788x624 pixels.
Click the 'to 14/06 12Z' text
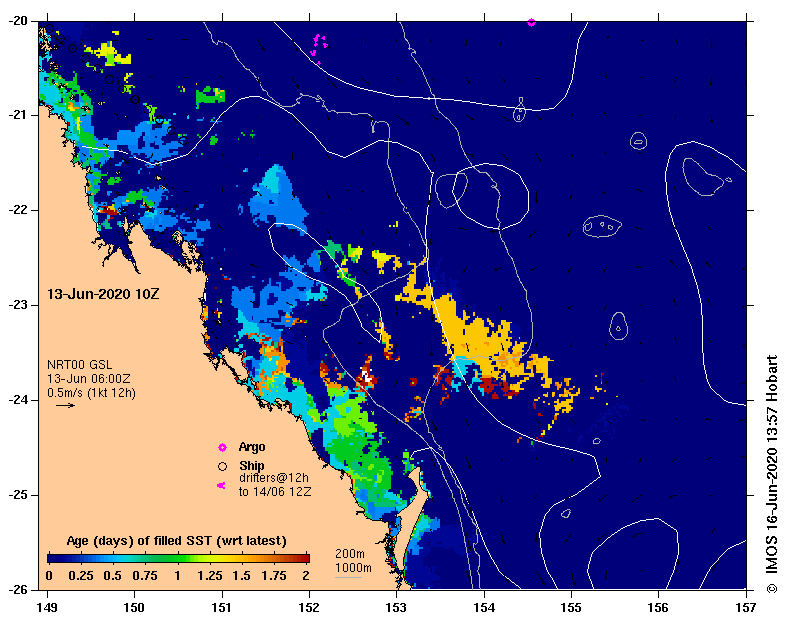pyautogui.click(x=275, y=491)
